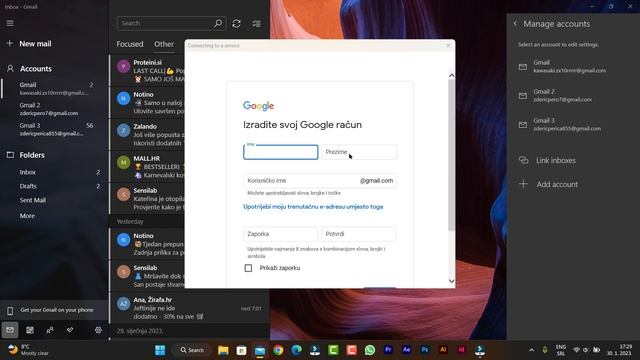The width and height of the screenshot is (640, 360).
Task: Open the Ana, Žirafa.hr email
Action: (190, 308)
